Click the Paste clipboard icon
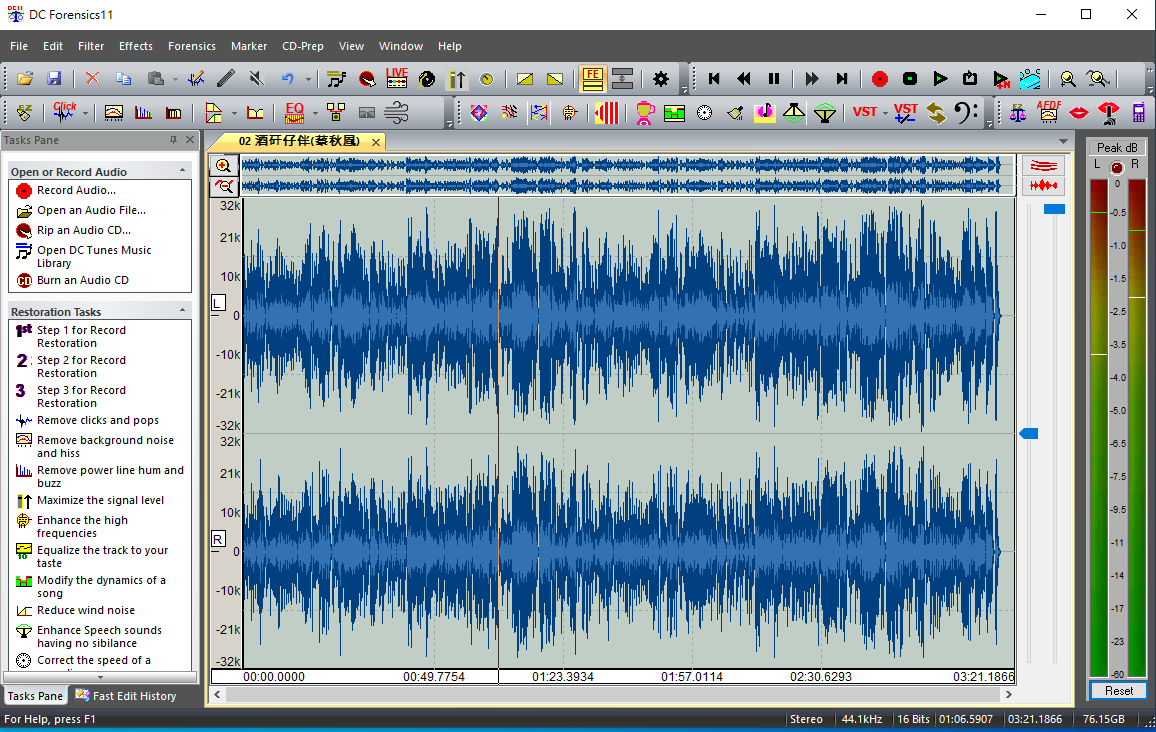1156x732 pixels. (x=155, y=79)
